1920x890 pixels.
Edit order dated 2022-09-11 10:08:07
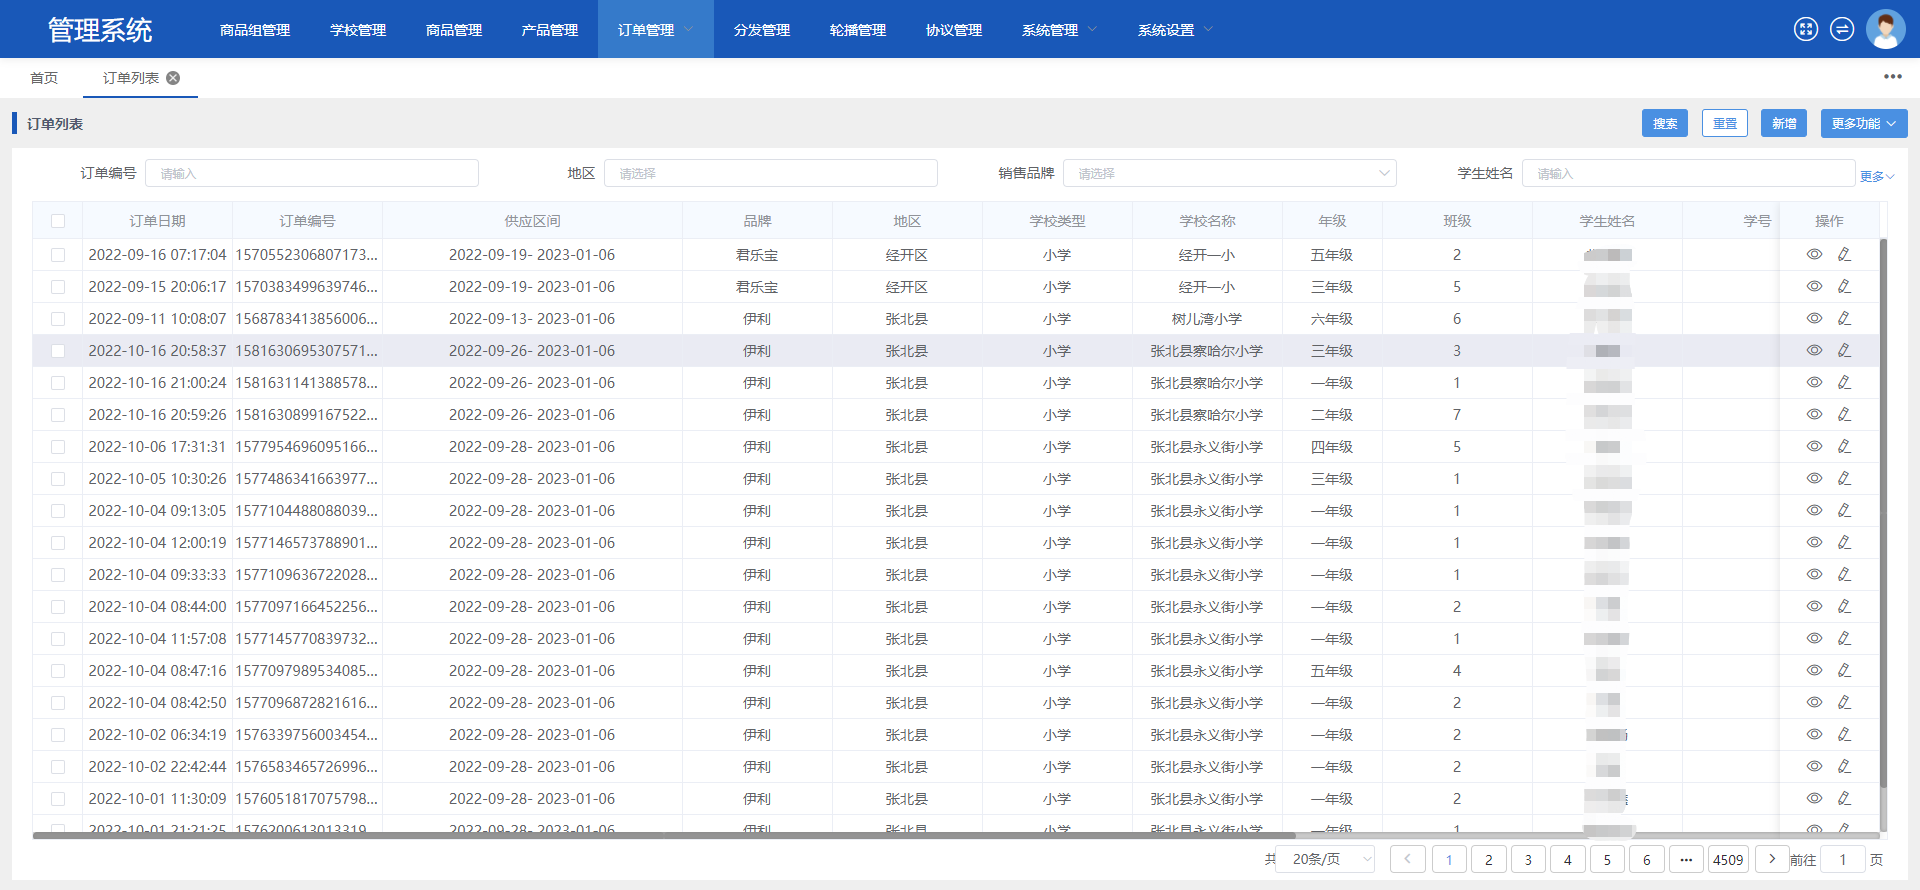(x=1844, y=318)
